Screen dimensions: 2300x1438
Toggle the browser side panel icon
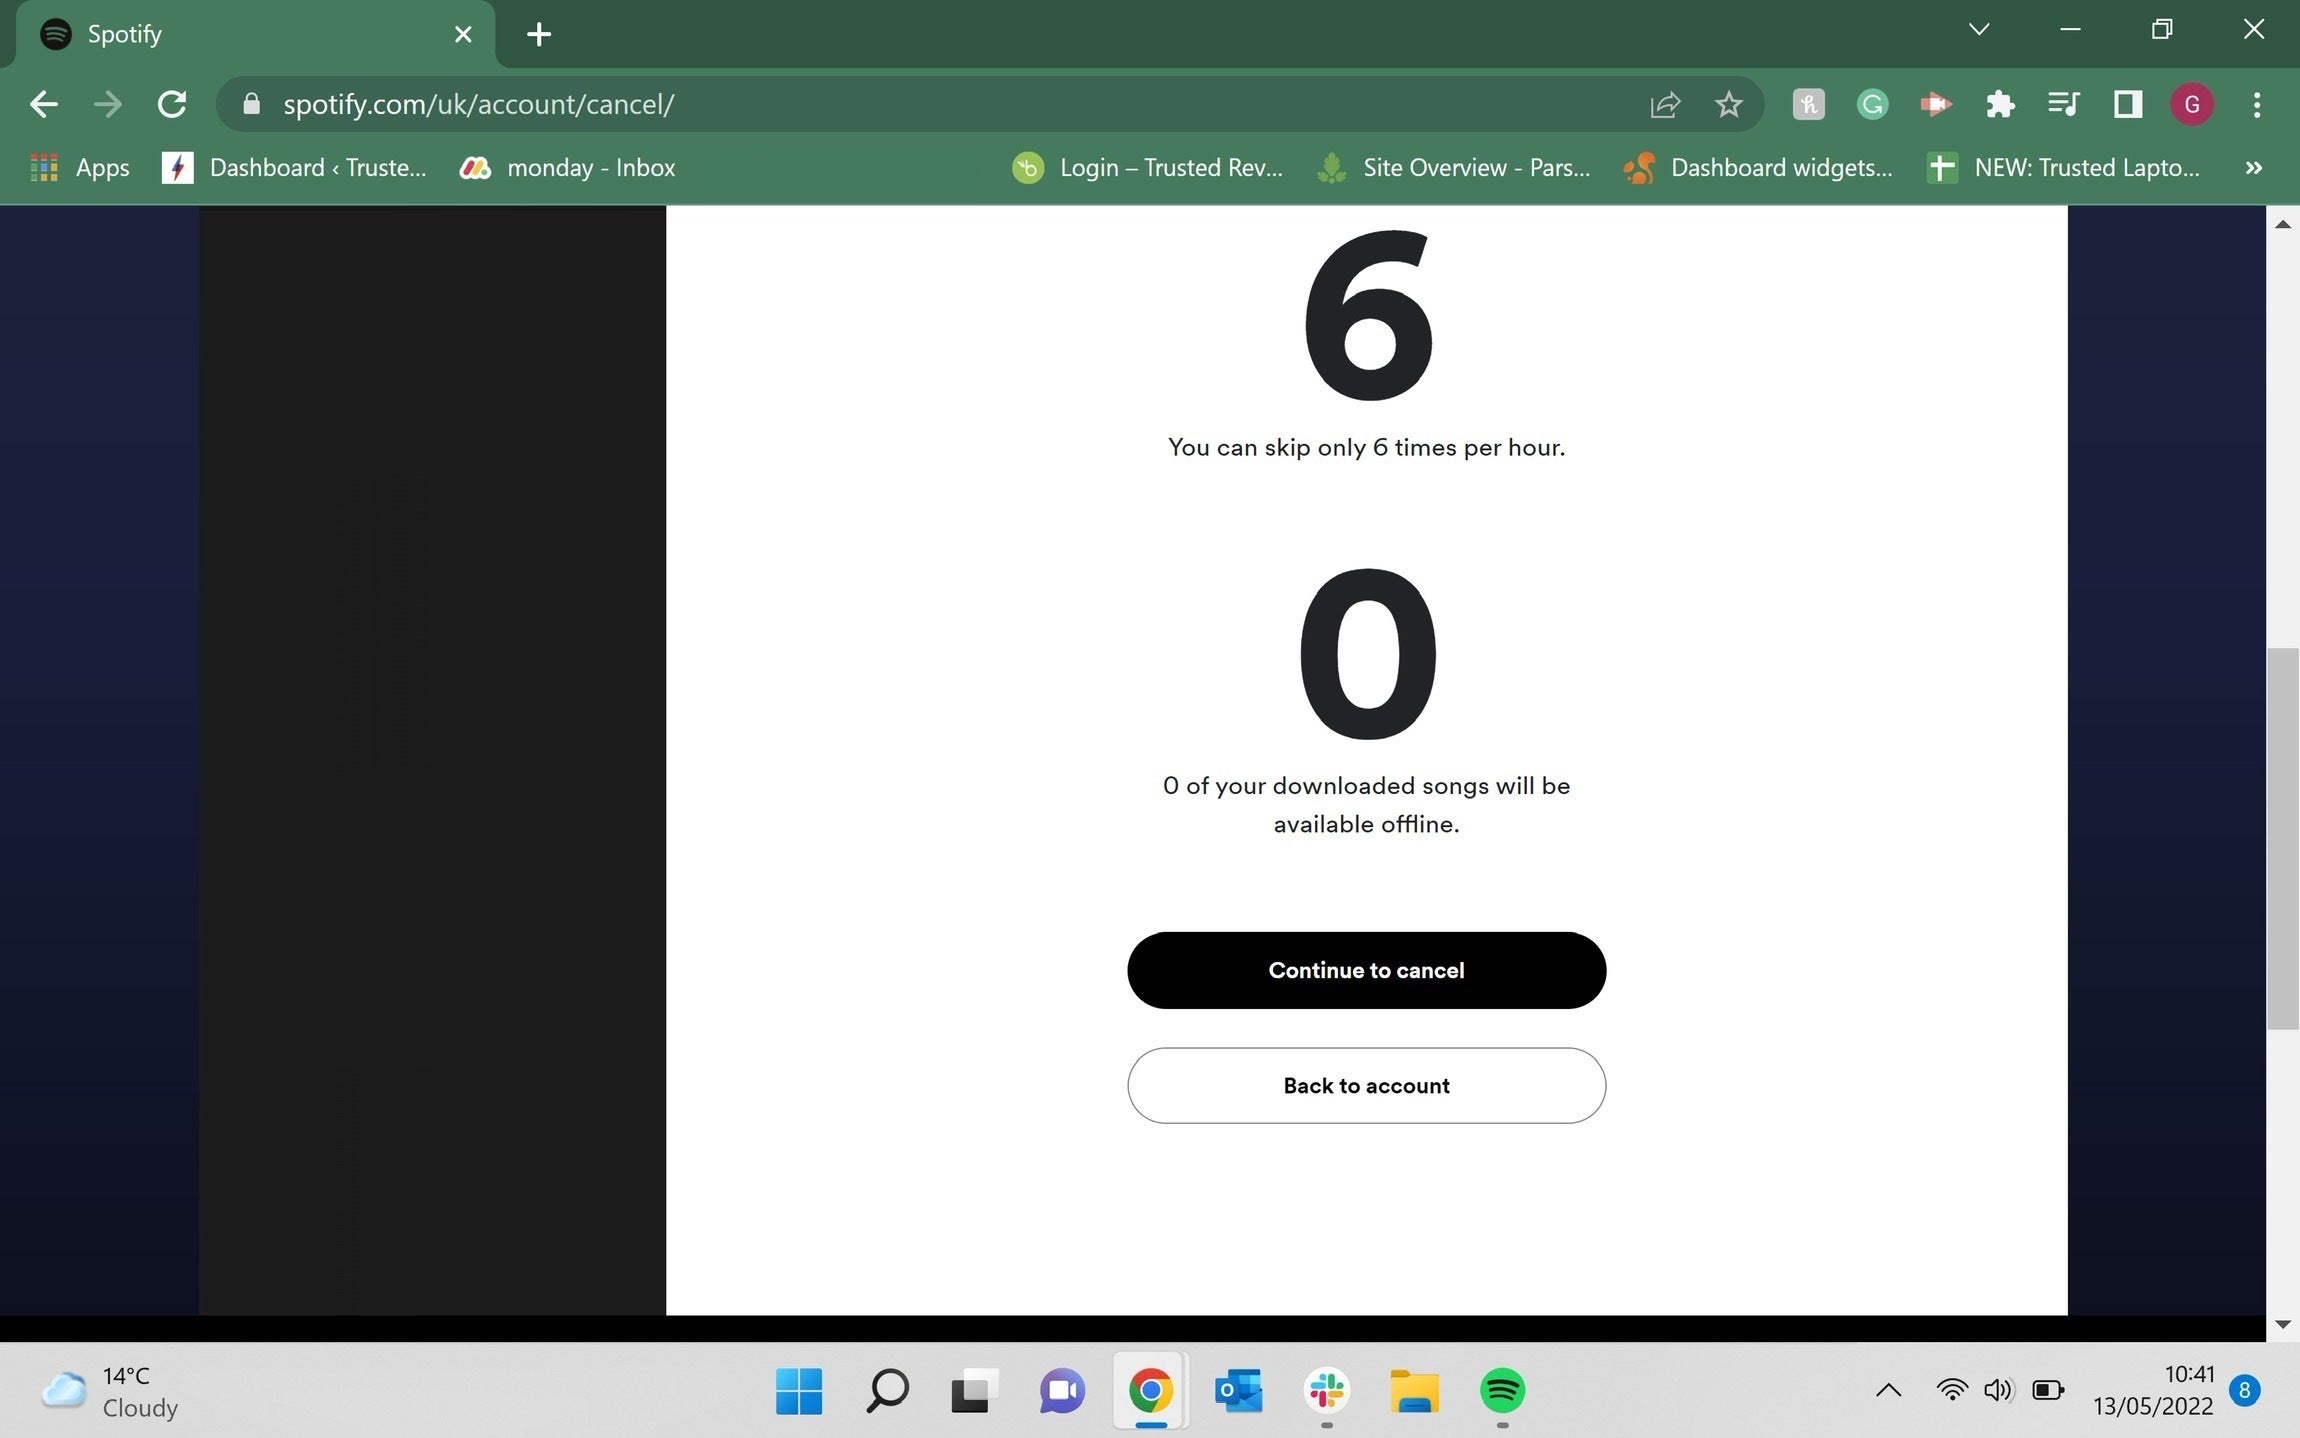click(x=2128, y=104)
